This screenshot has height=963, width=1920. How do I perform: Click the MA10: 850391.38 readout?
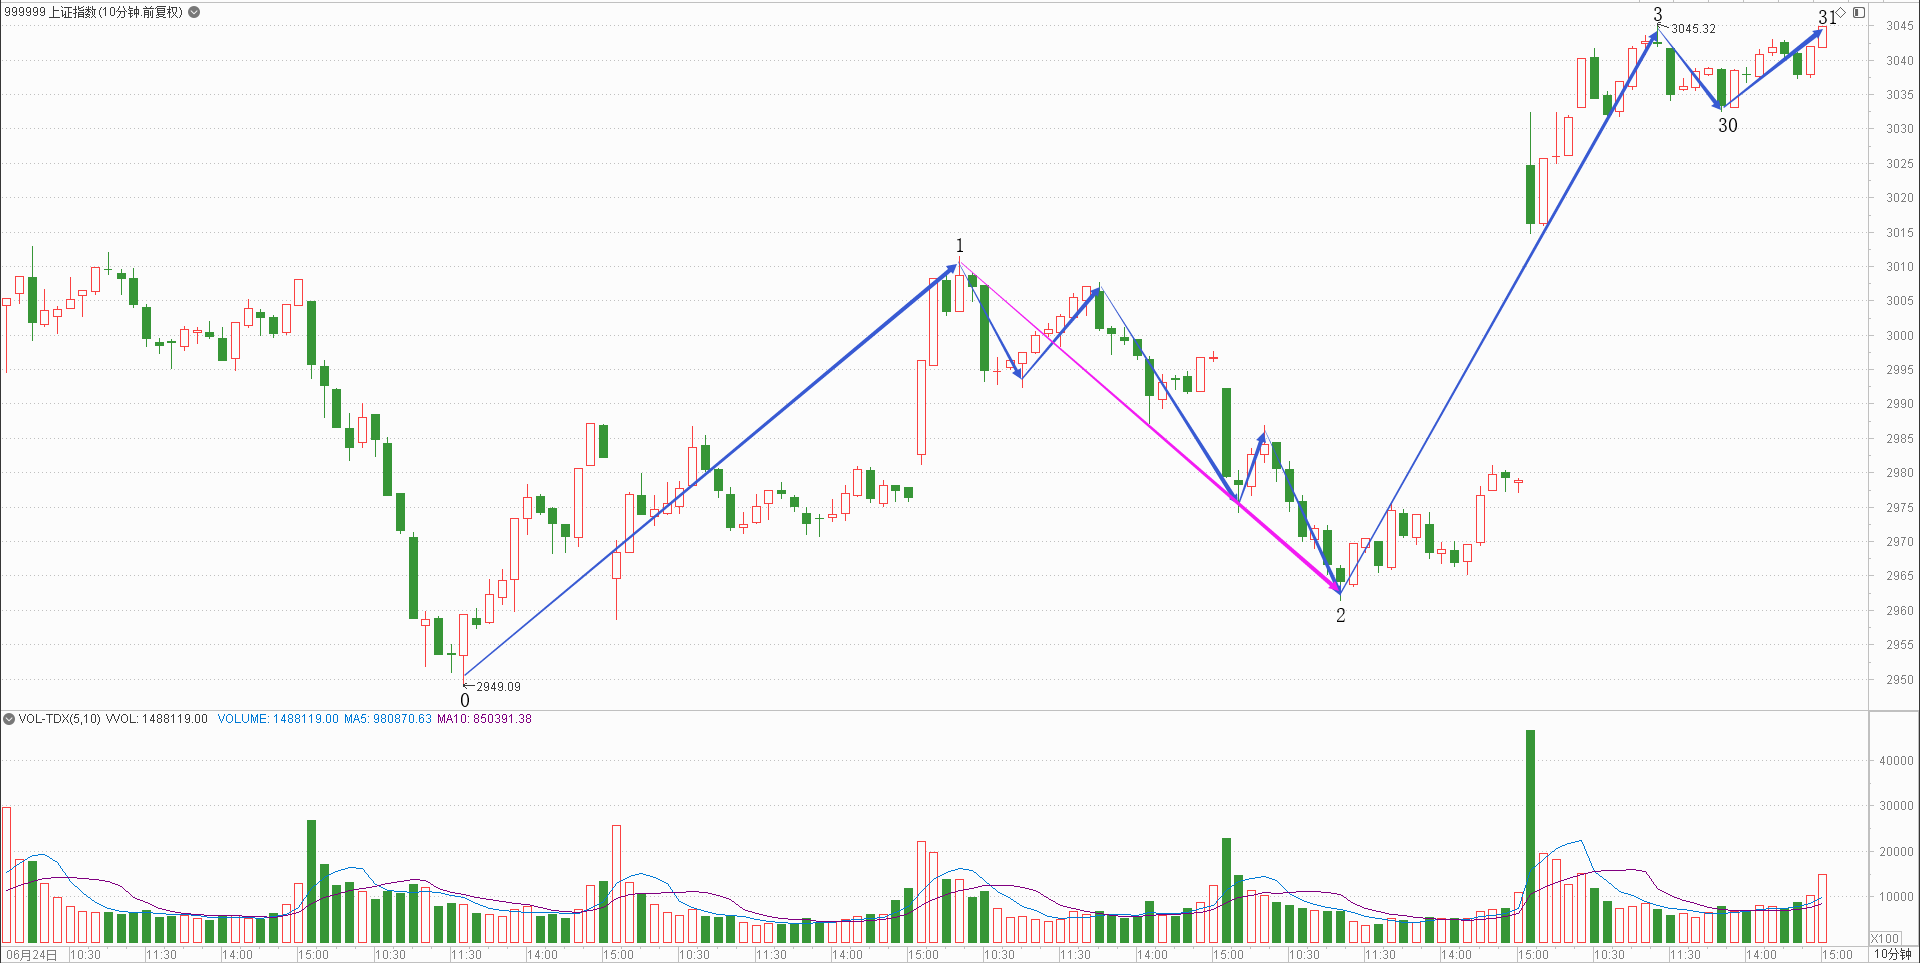point(484,719)
